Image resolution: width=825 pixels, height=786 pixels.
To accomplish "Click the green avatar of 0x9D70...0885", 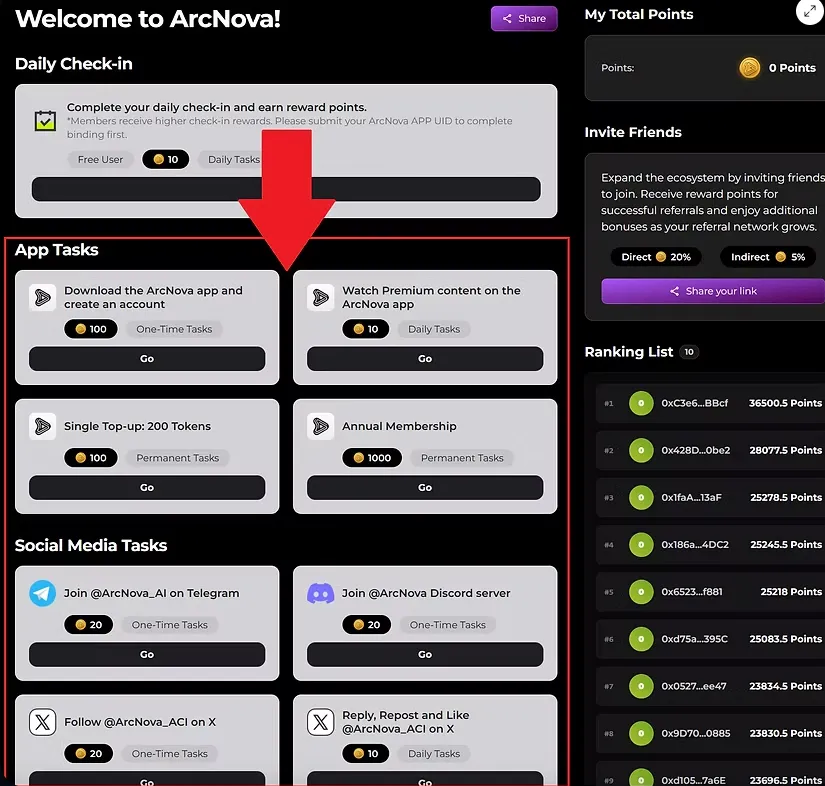I will pyautogui.click(x=641, y=734).
